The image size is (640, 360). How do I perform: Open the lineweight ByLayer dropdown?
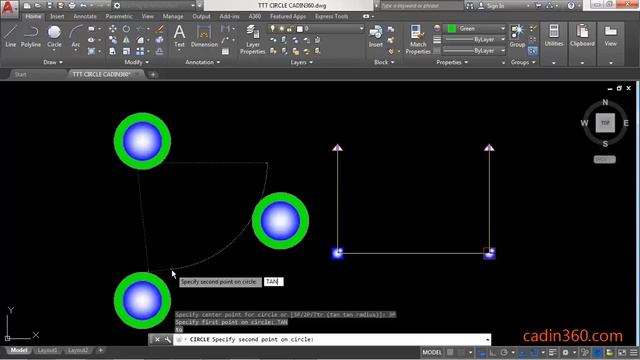point(474,40)
